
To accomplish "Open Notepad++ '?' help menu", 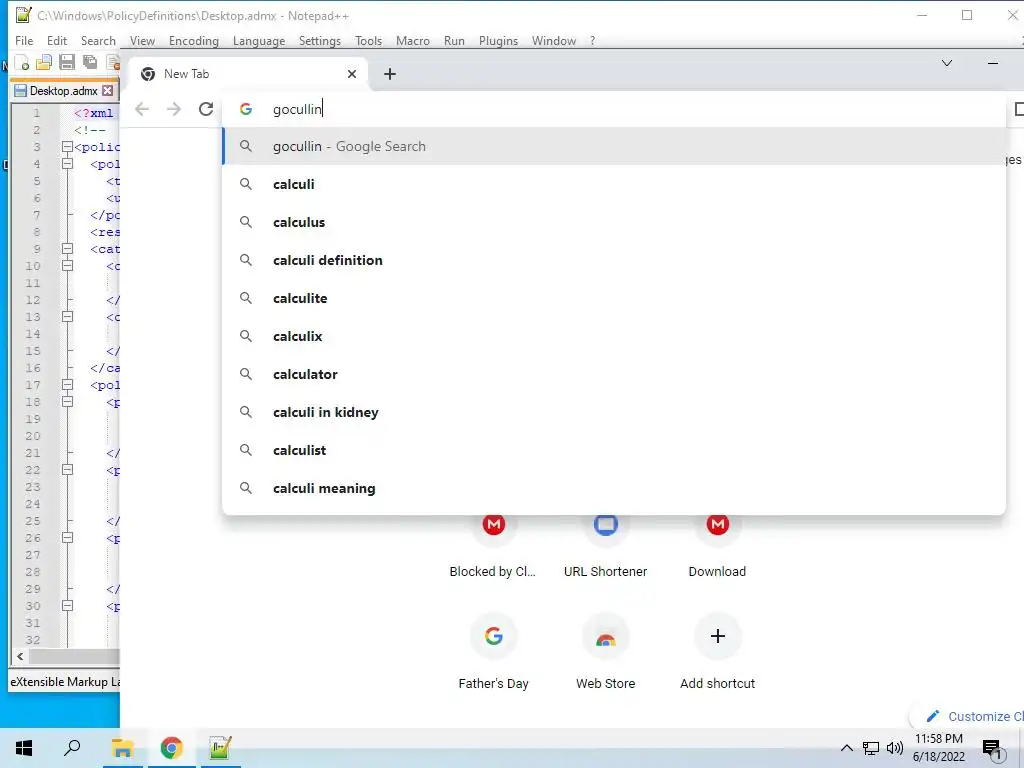I will [592, 40].
